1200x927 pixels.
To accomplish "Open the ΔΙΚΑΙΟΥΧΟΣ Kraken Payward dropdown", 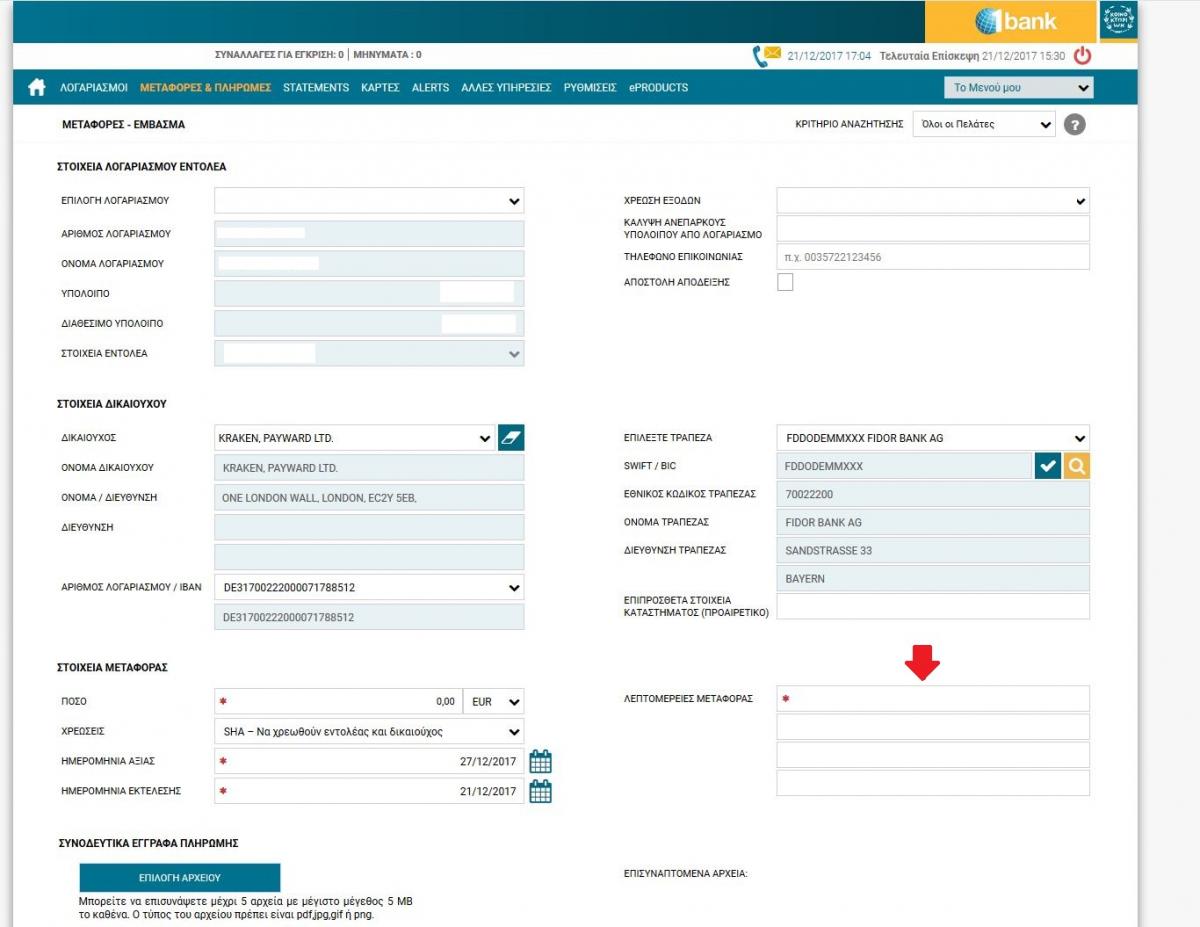I will [x=355, y=438].
